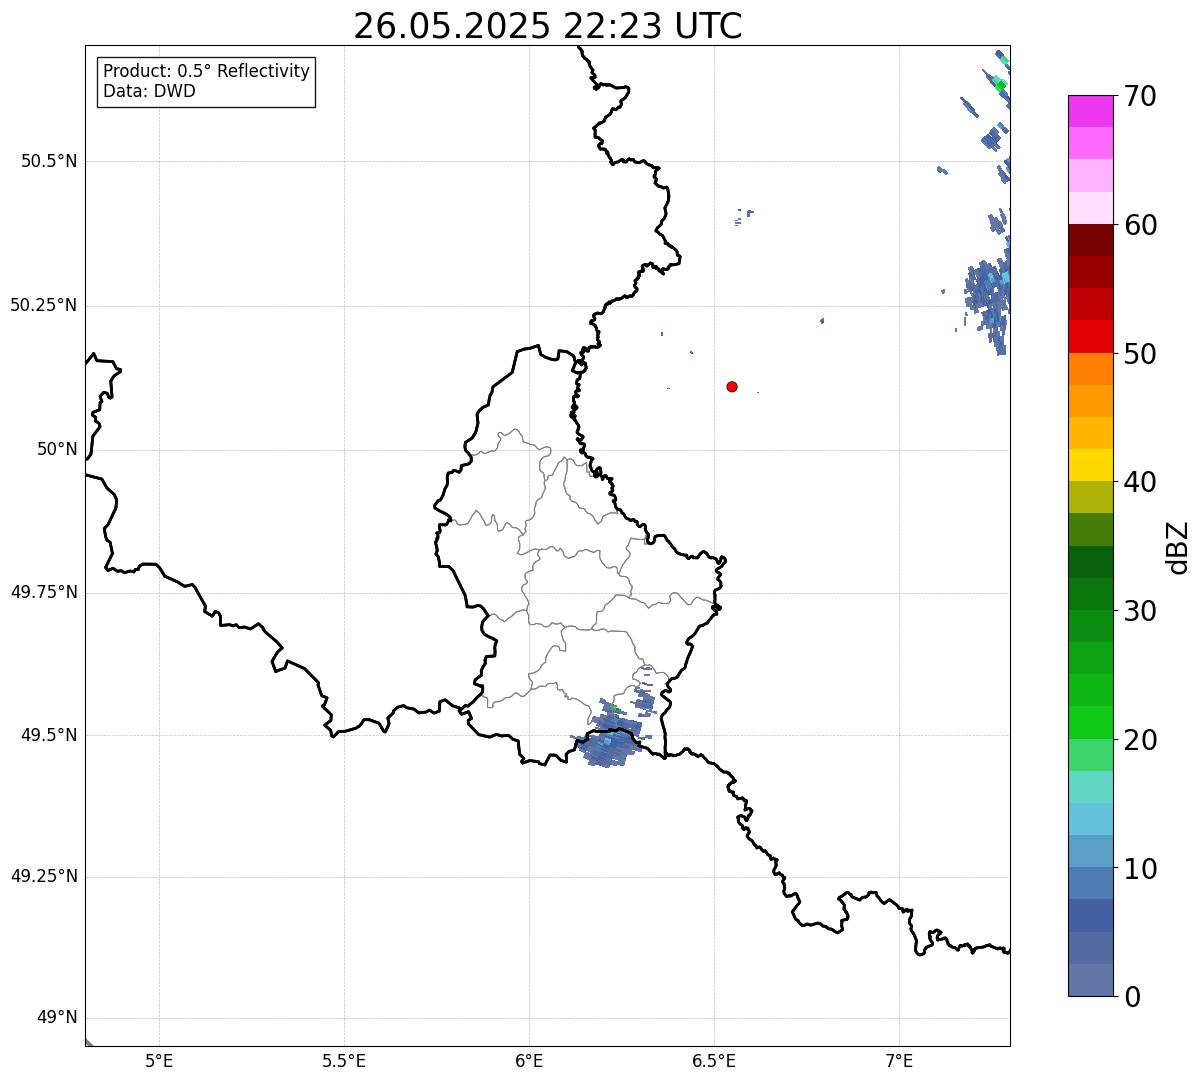The height and width of the screenshot is (1081, 1202).
Task: Click the green echo pixel at top-right corner
Action: coord(1001,86)
